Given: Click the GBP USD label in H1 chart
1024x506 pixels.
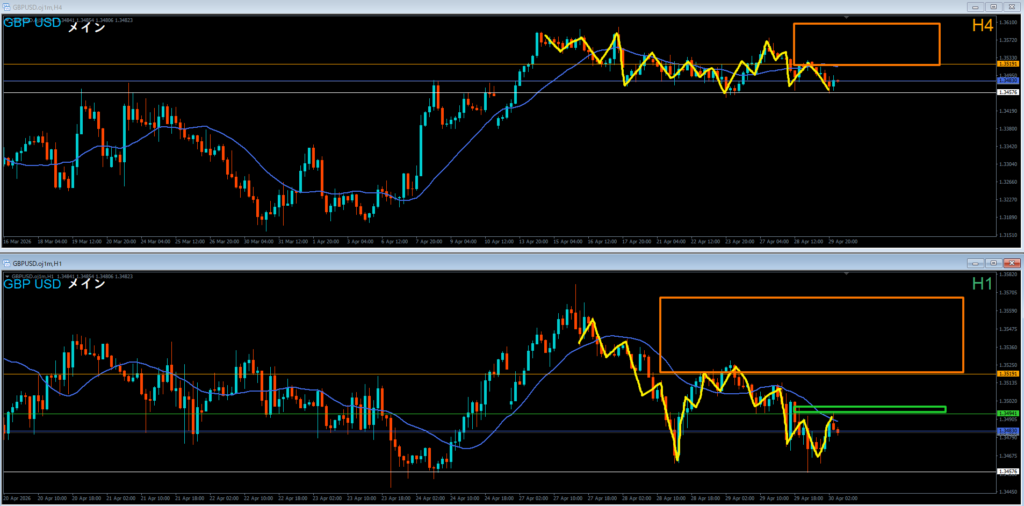Looking at the screenshot, I should (x=32, y=284).
